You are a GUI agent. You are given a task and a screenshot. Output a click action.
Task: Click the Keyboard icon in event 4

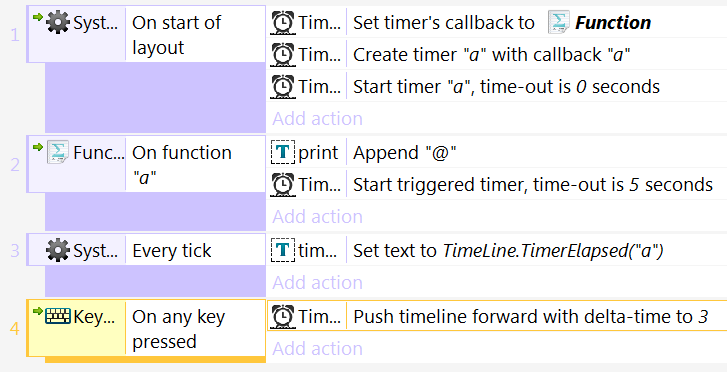58,316
